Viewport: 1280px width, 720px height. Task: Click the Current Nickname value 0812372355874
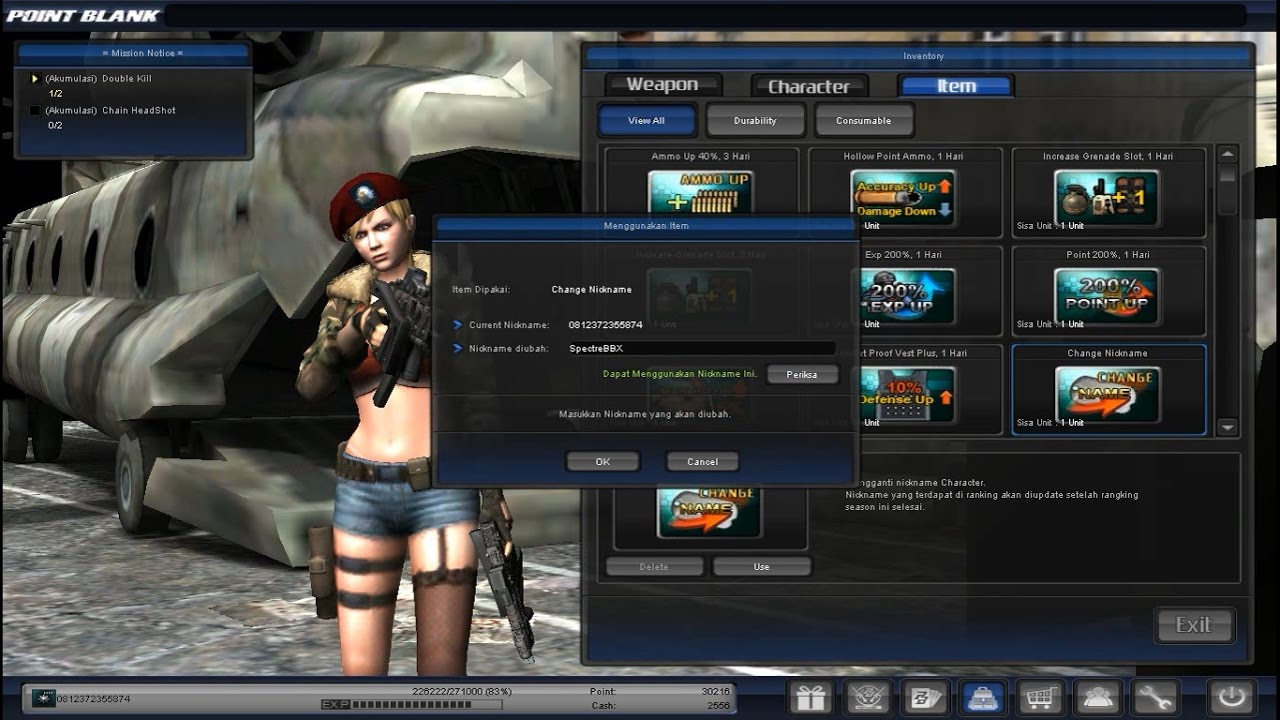tap(605, 325)
